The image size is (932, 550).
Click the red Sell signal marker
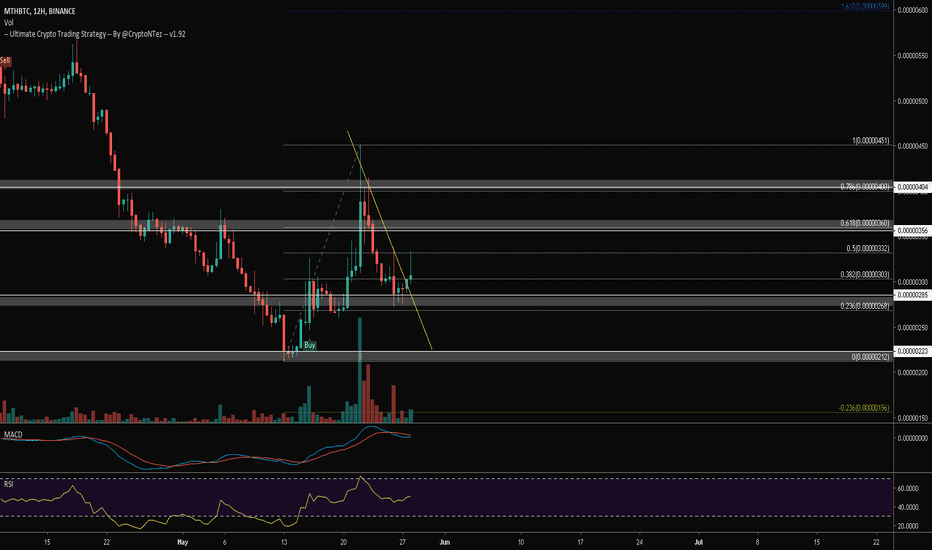[5, 61]
